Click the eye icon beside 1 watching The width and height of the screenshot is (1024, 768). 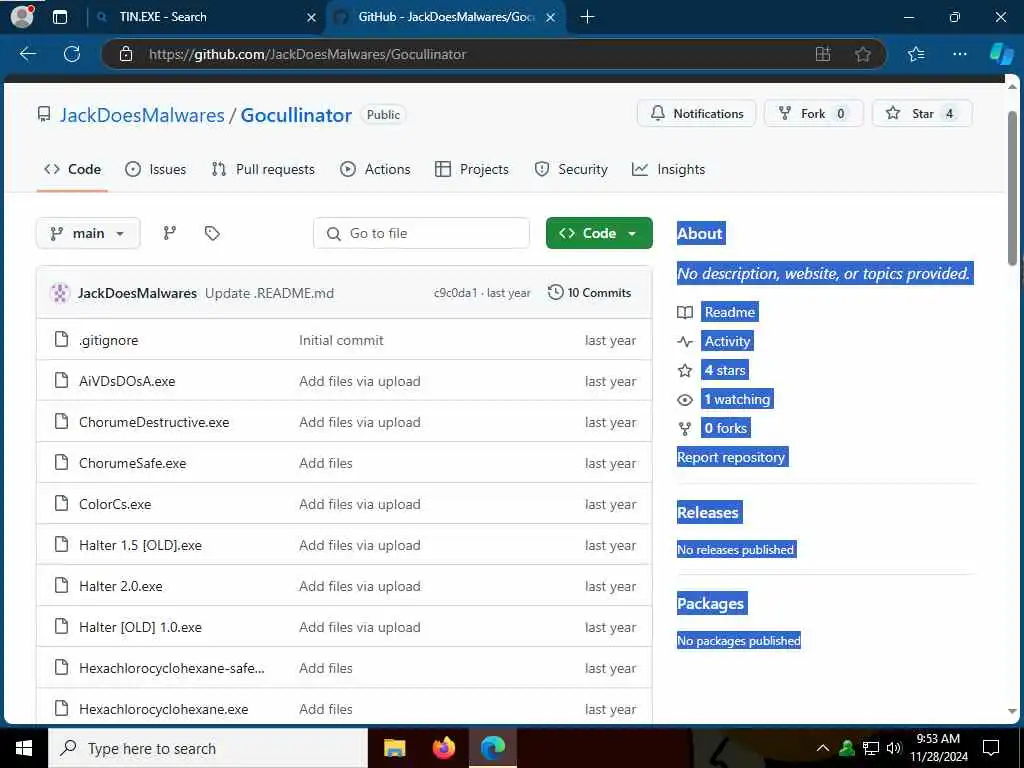[x=684, y=400]
